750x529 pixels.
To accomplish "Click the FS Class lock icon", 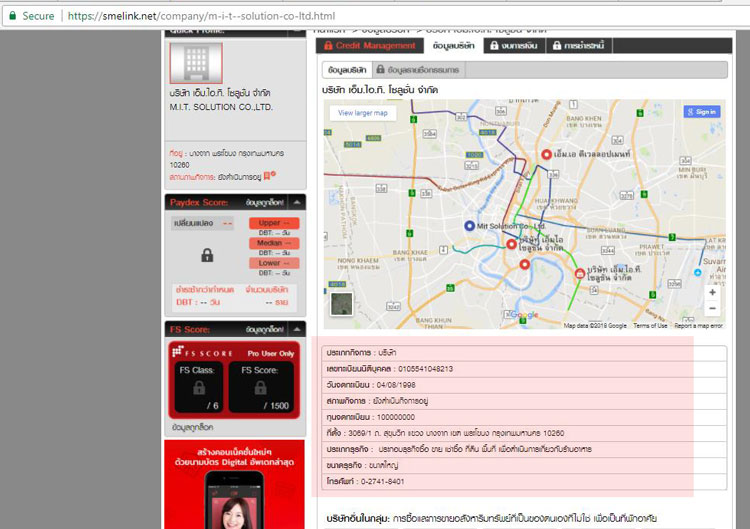I will [197, 386].
